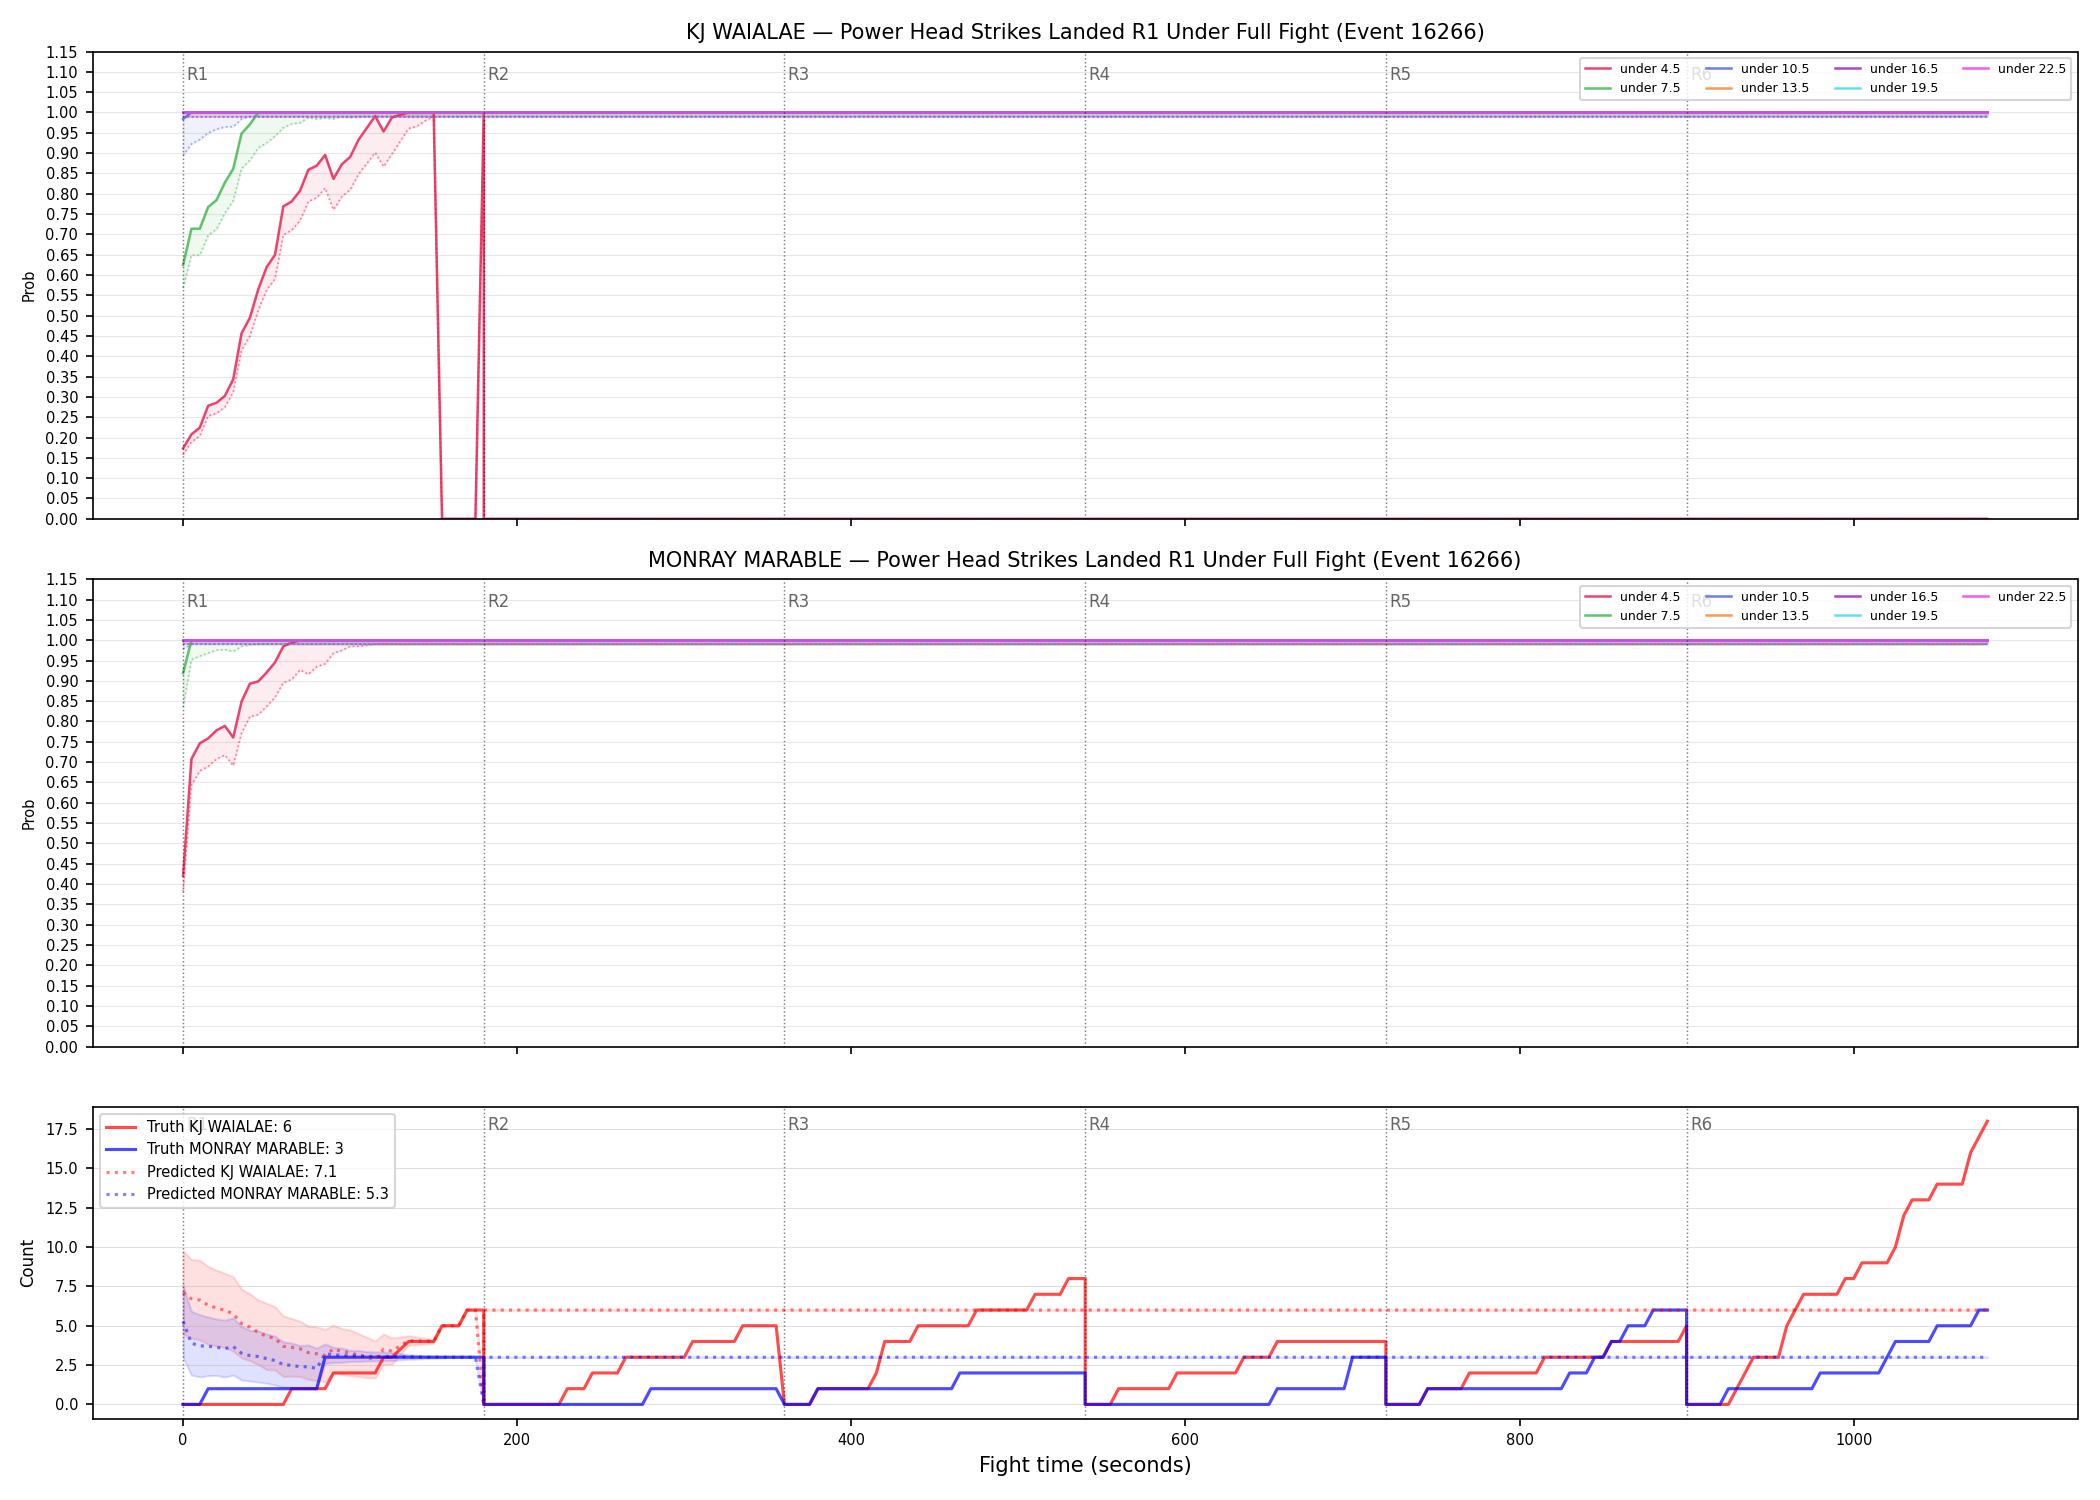Click the R2 round marker in top chart
This screenshot has width=2100, height=1500.
coord(498,74)
